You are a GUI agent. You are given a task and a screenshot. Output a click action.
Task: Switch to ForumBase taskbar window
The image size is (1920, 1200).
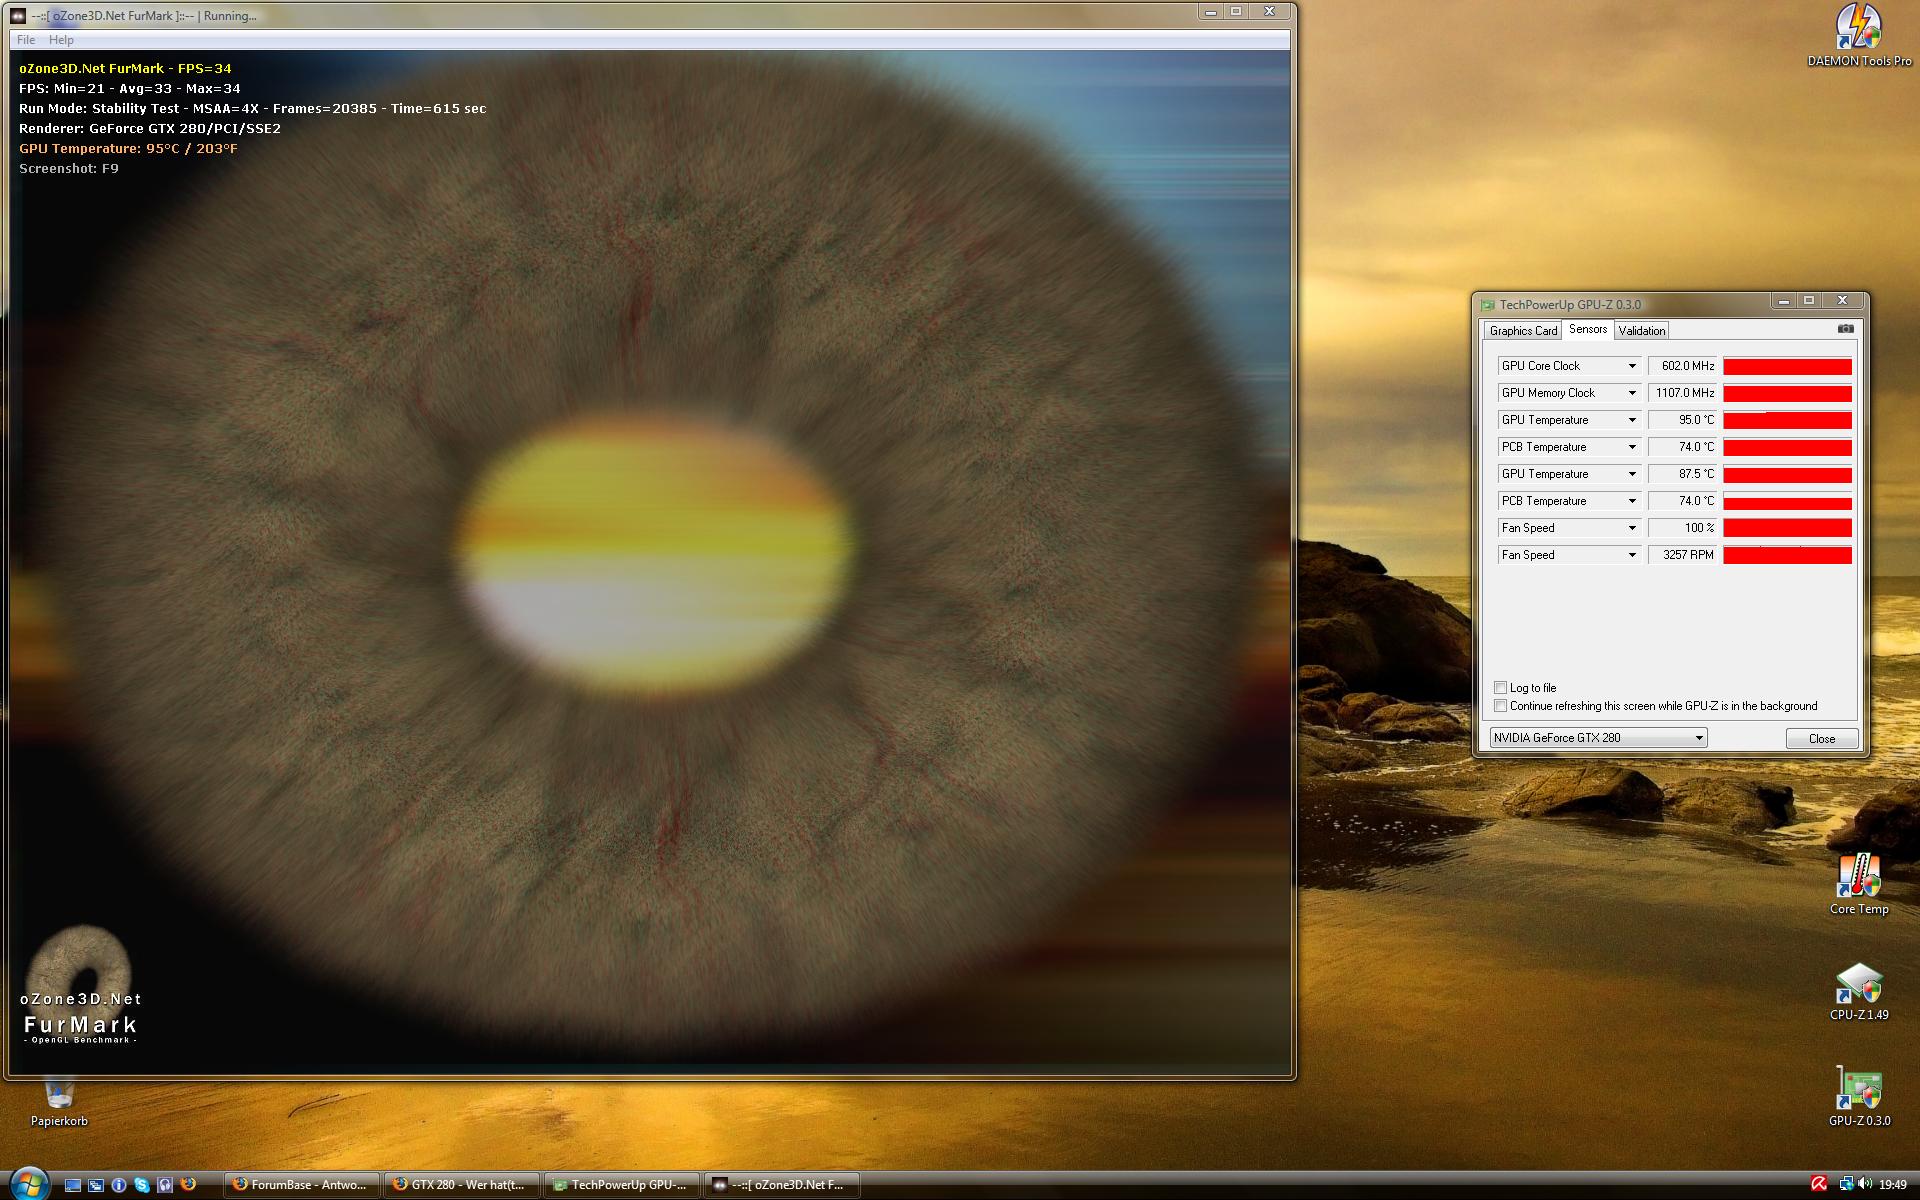tap(302, 1185)
